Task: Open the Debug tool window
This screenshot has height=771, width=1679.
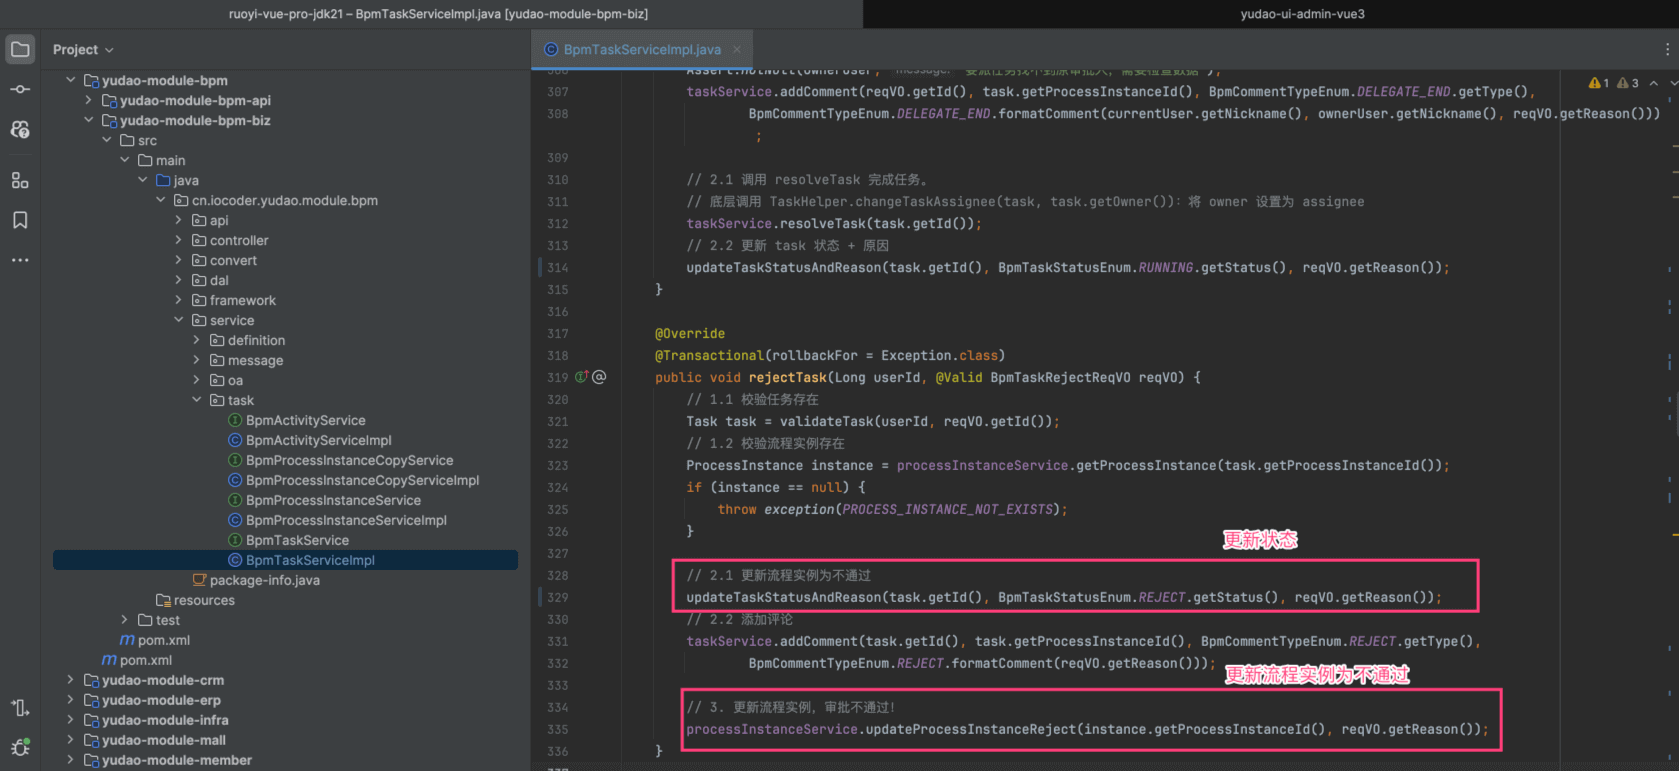Action: coord(20,747)
